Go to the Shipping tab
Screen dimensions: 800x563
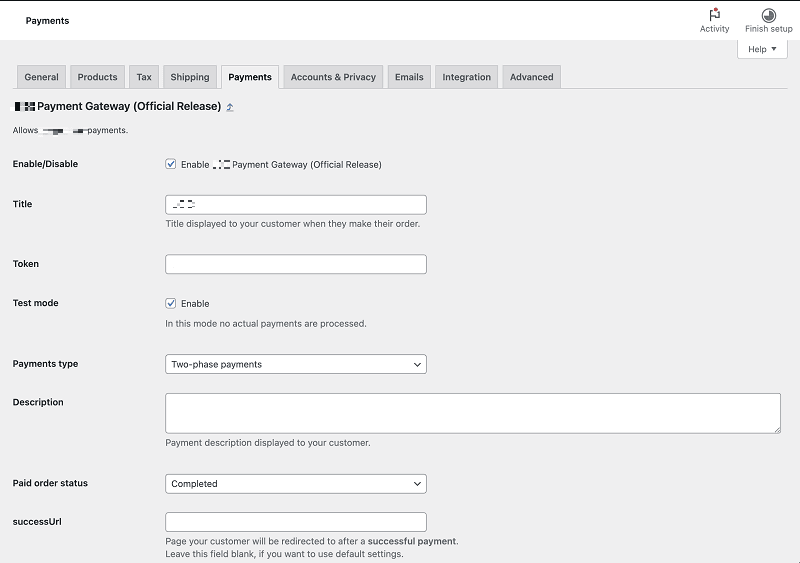coord(190,77)
